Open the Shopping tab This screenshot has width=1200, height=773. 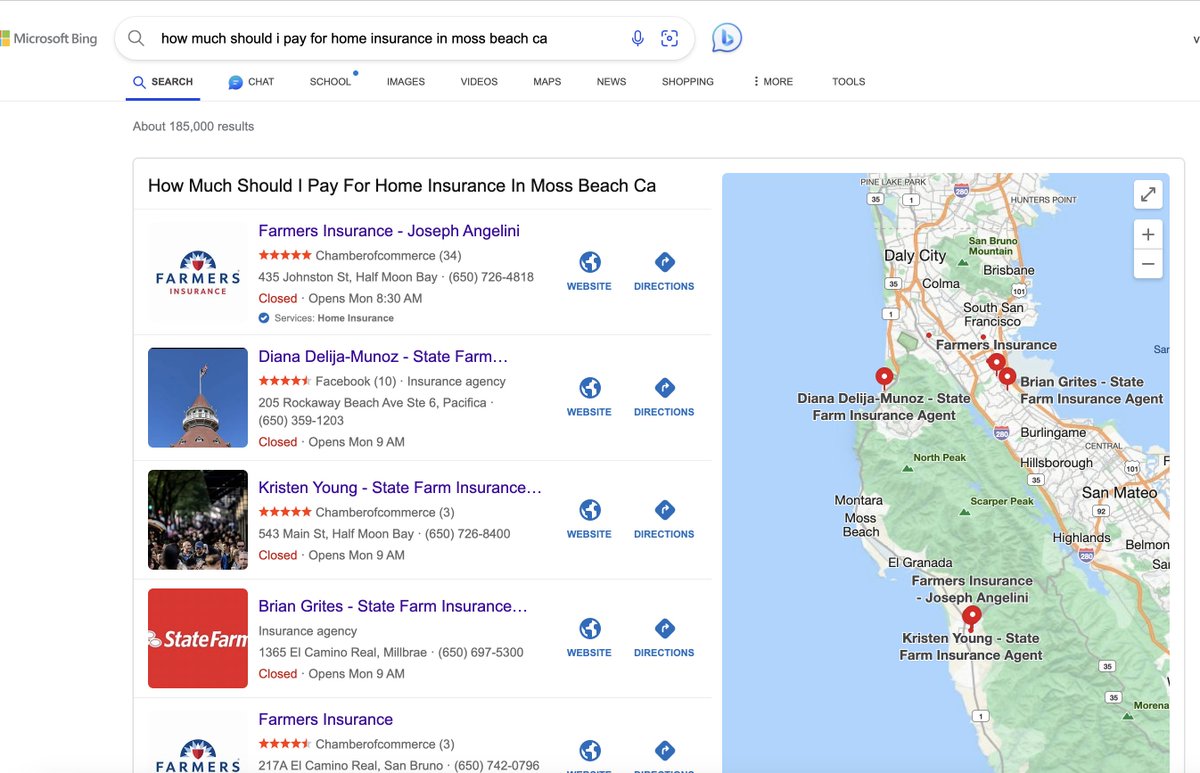[688, 82]
